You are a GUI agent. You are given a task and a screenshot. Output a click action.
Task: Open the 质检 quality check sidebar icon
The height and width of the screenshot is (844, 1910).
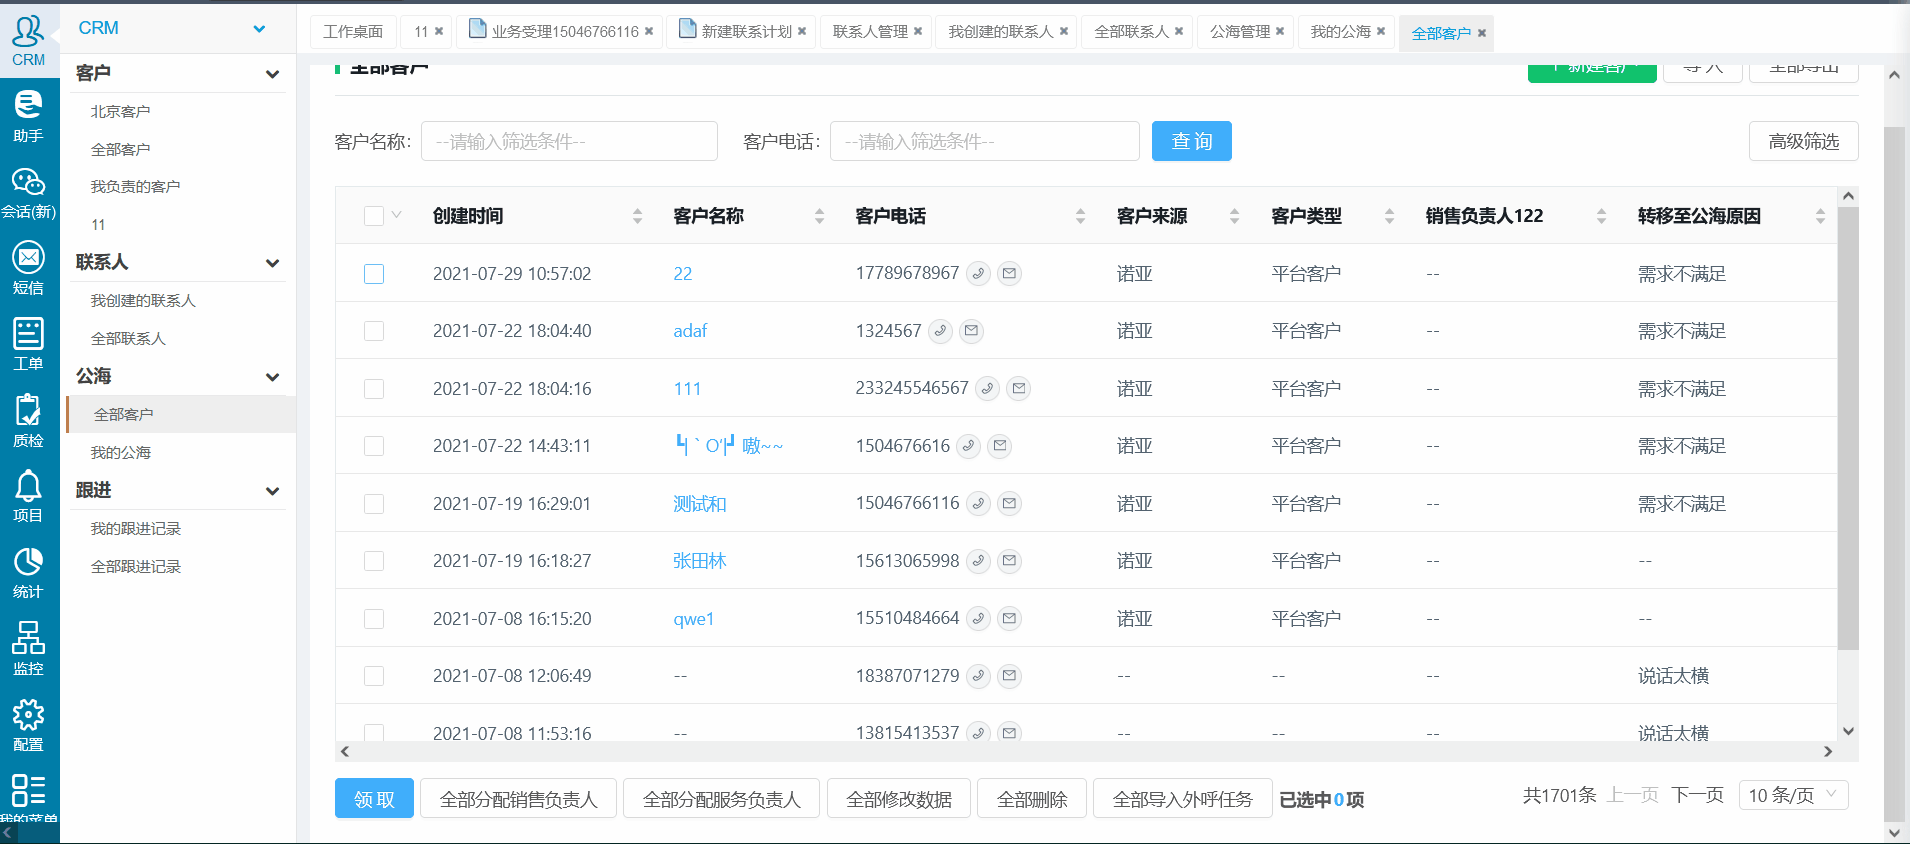[x=28, y=420]
